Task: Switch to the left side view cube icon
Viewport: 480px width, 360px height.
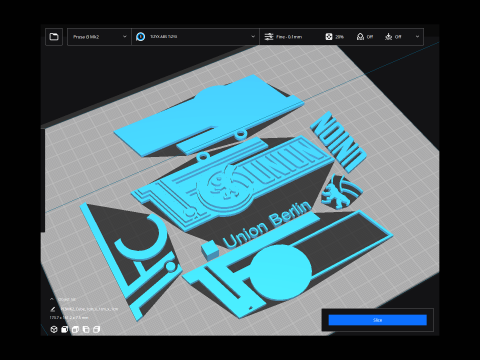Action: 86,329
